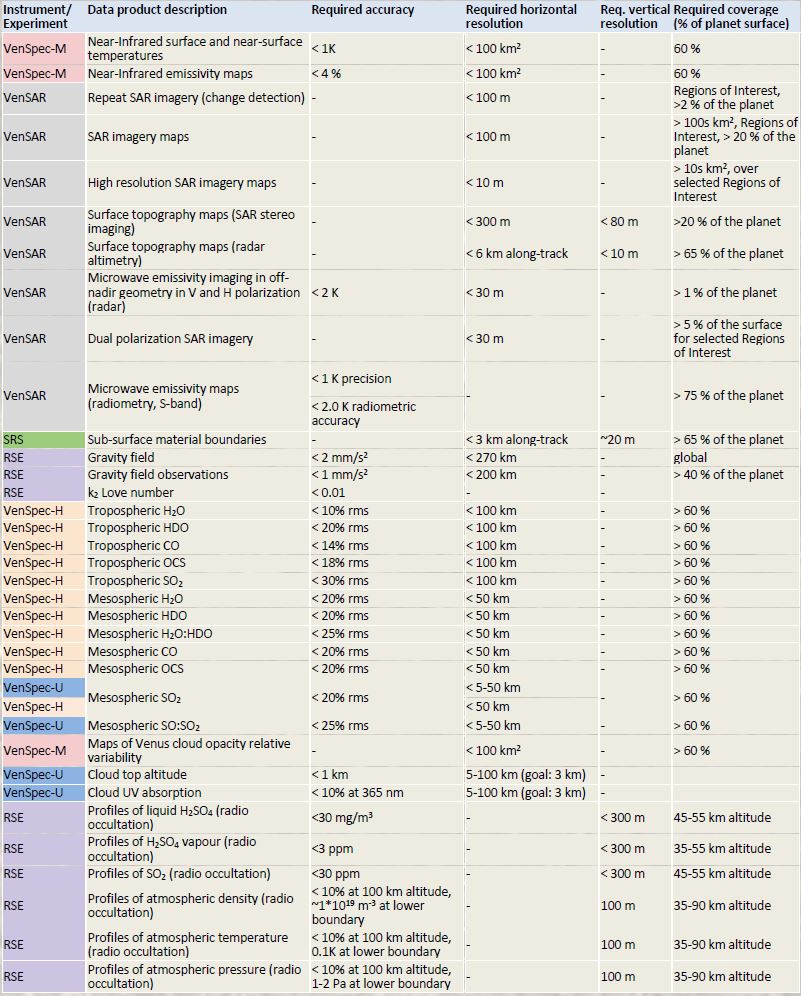Select the "Near-Infrared emissivity maps" cell
Image resolution: width=801 pixels, height=996 pixels.
click(170, 74)
